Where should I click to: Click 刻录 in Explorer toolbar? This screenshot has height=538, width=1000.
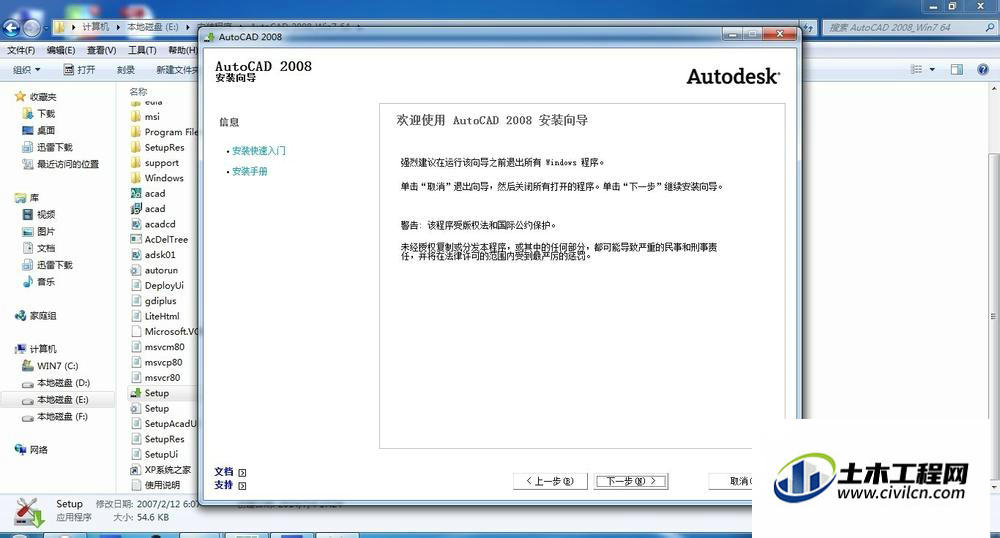[x=126, y=69]
